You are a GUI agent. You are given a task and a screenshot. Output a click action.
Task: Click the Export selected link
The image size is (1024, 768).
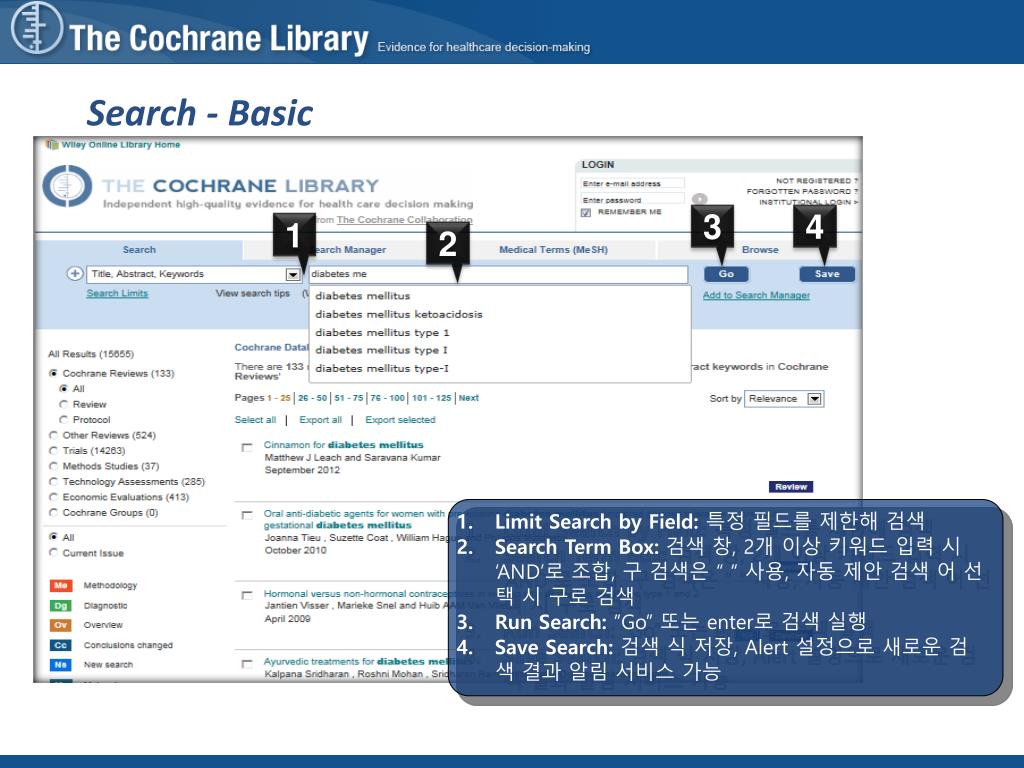click(400, 420)
